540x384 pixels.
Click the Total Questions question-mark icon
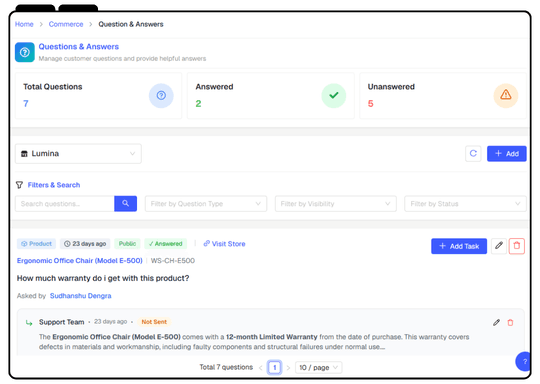pyautogui.click(x=161, y=95)
